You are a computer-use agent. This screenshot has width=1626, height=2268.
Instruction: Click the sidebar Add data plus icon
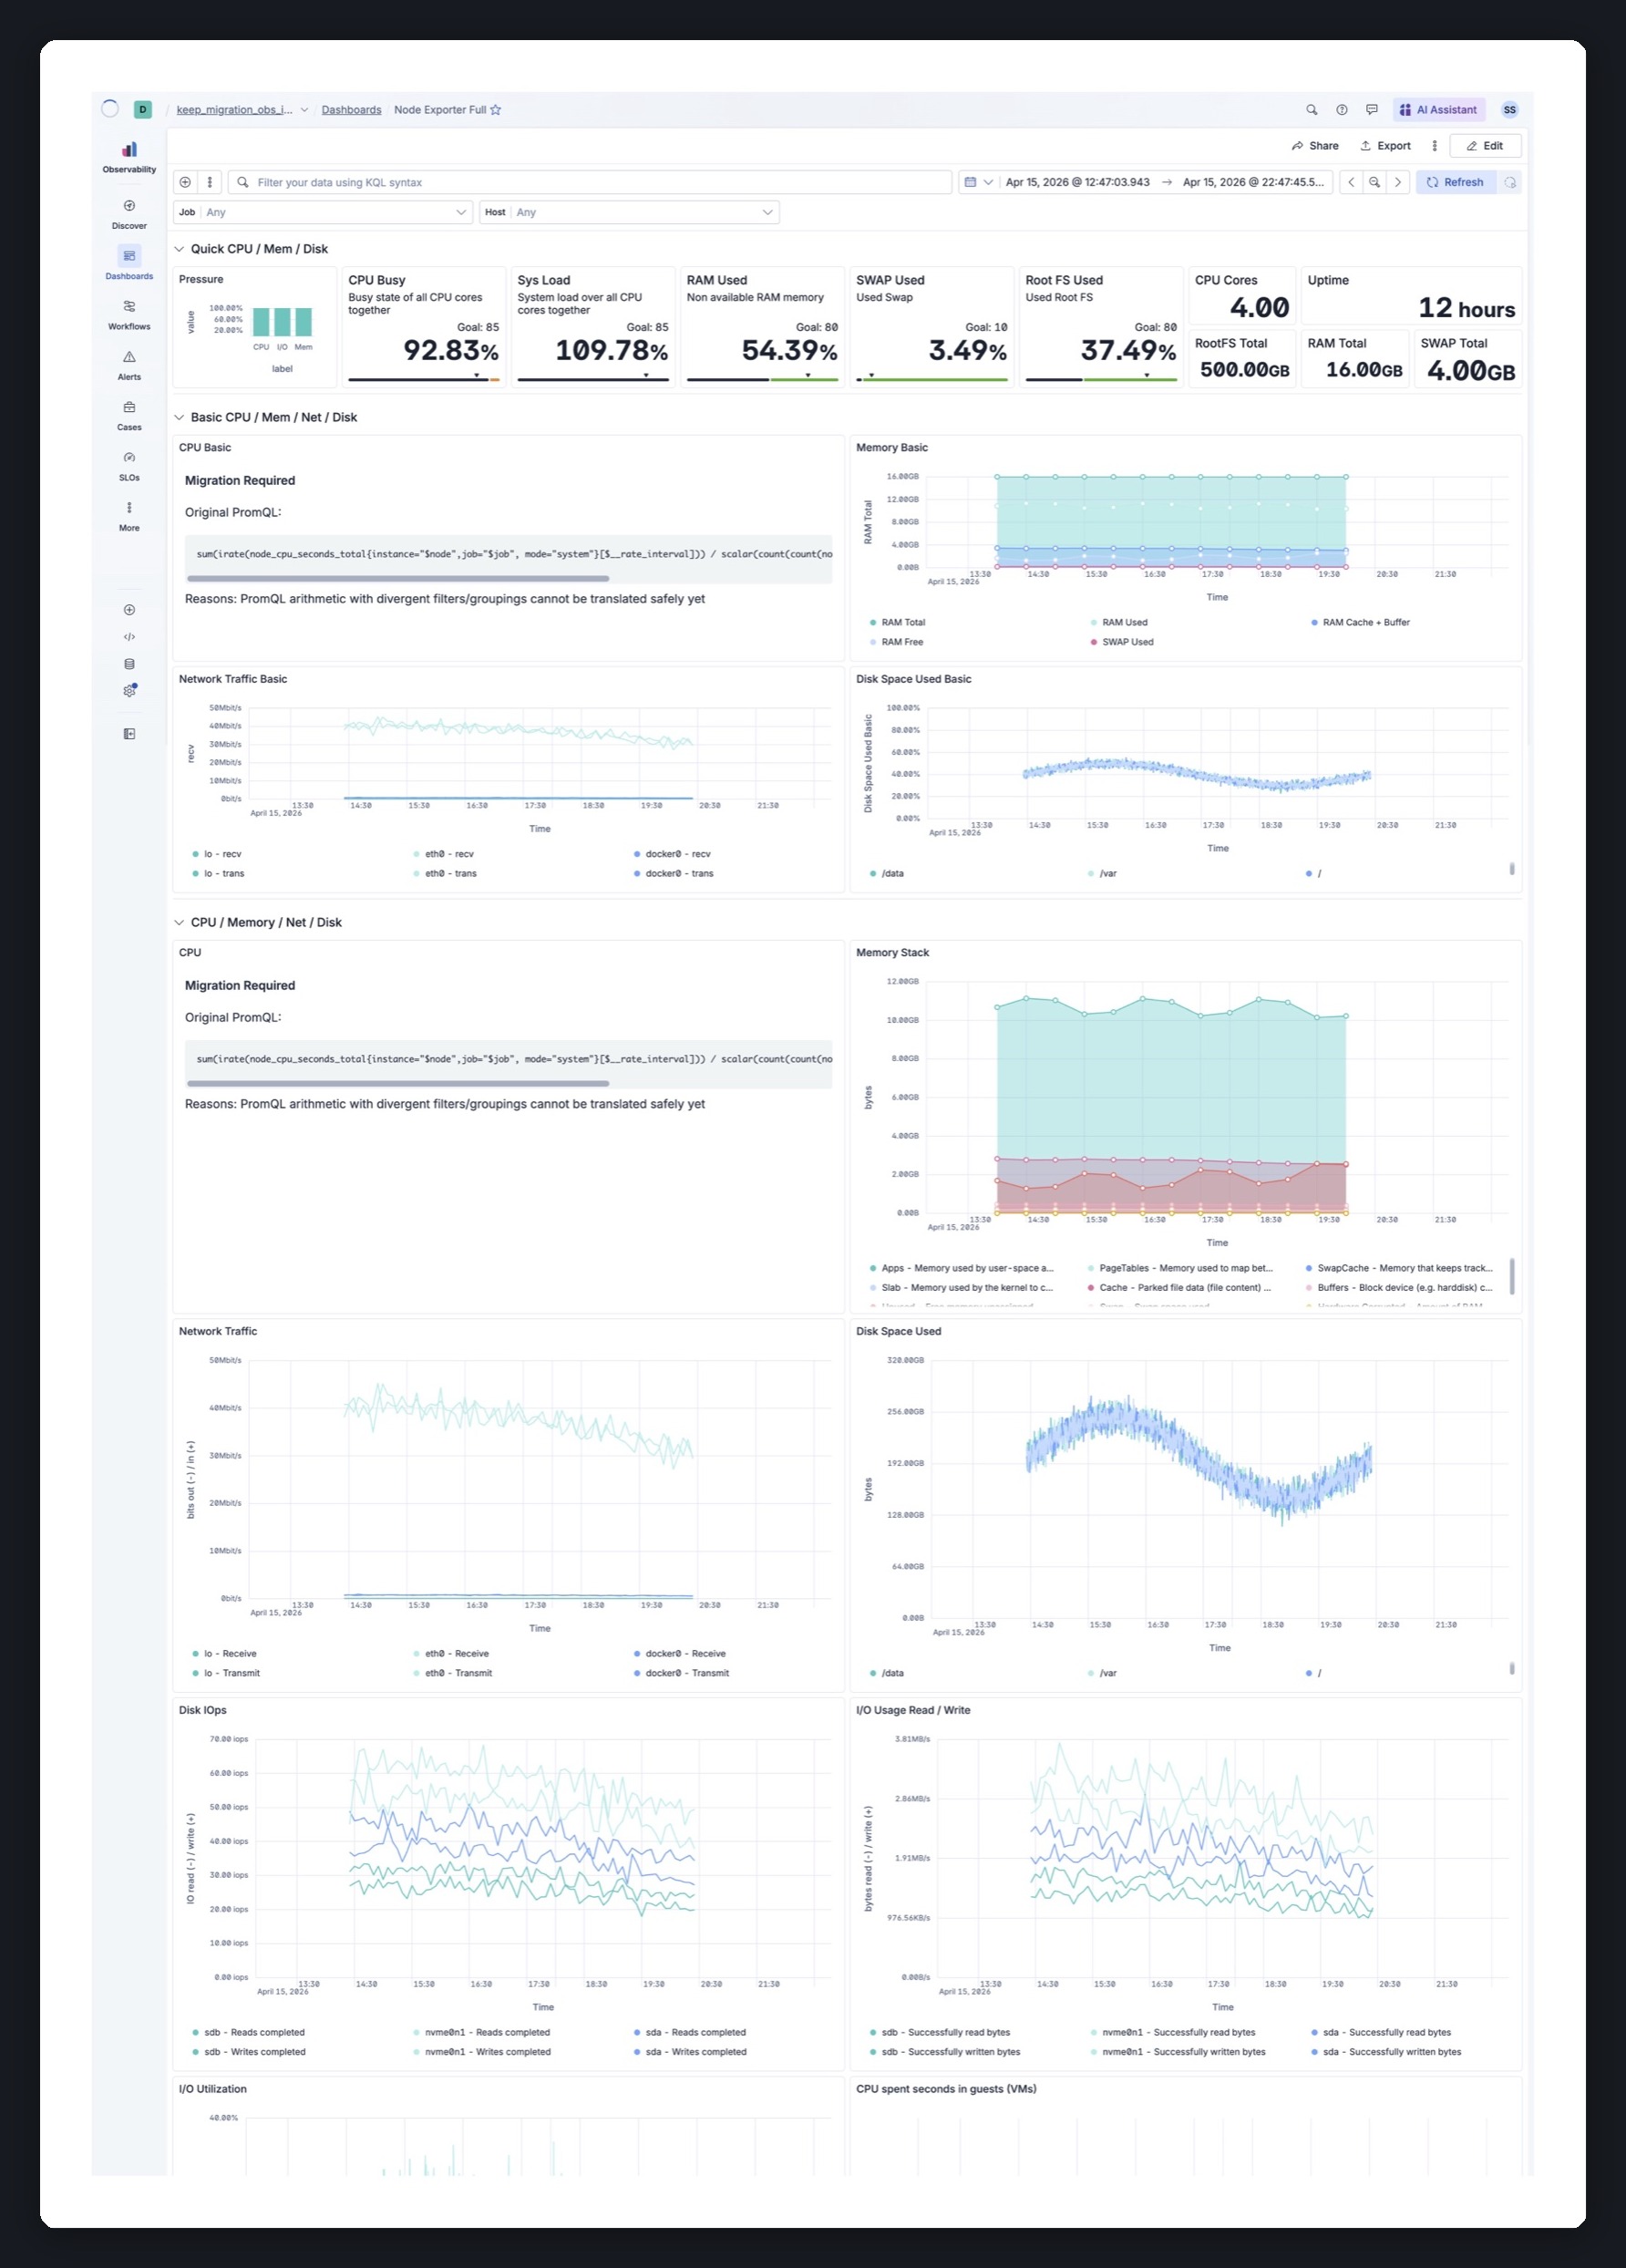[x=129, y=610]
